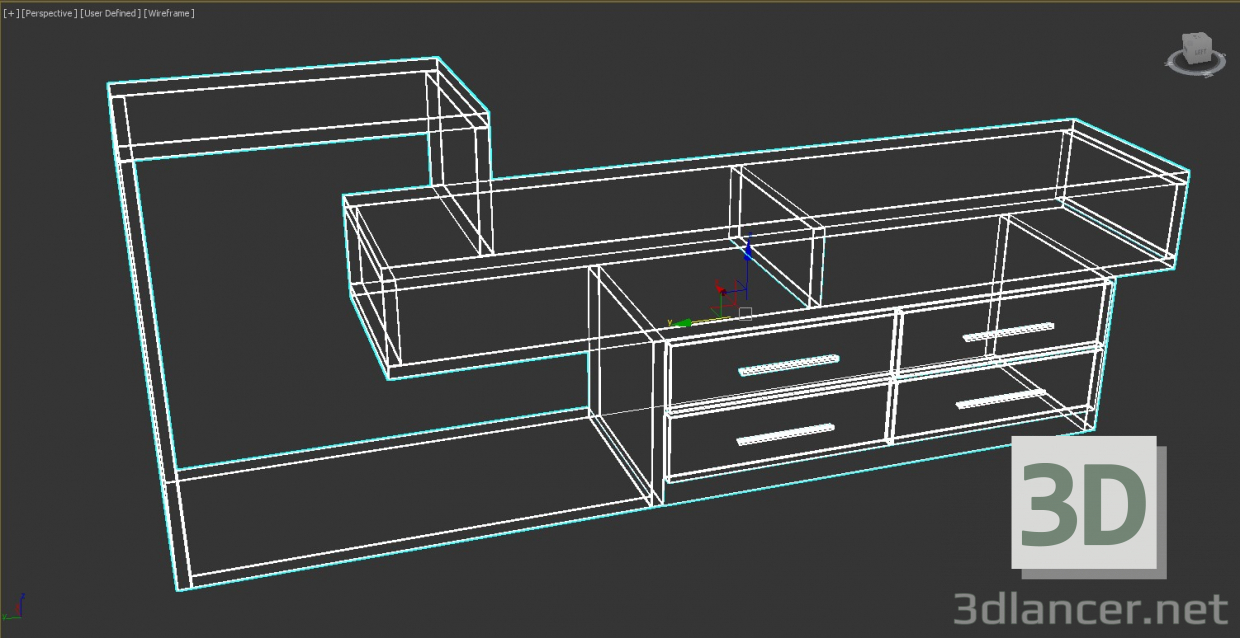Image resolution: width=1240 pixels, height=638 pixels.
Task: Open the [User Defined] per-view preferences menu
Action: point(108,13)
